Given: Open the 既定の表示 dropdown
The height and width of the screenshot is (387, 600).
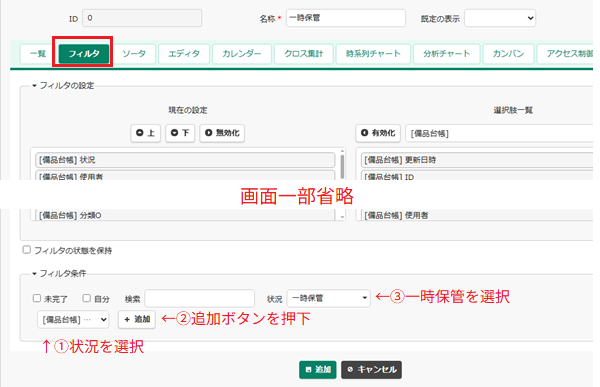Looking at the screenshot, I should [500, 18].
